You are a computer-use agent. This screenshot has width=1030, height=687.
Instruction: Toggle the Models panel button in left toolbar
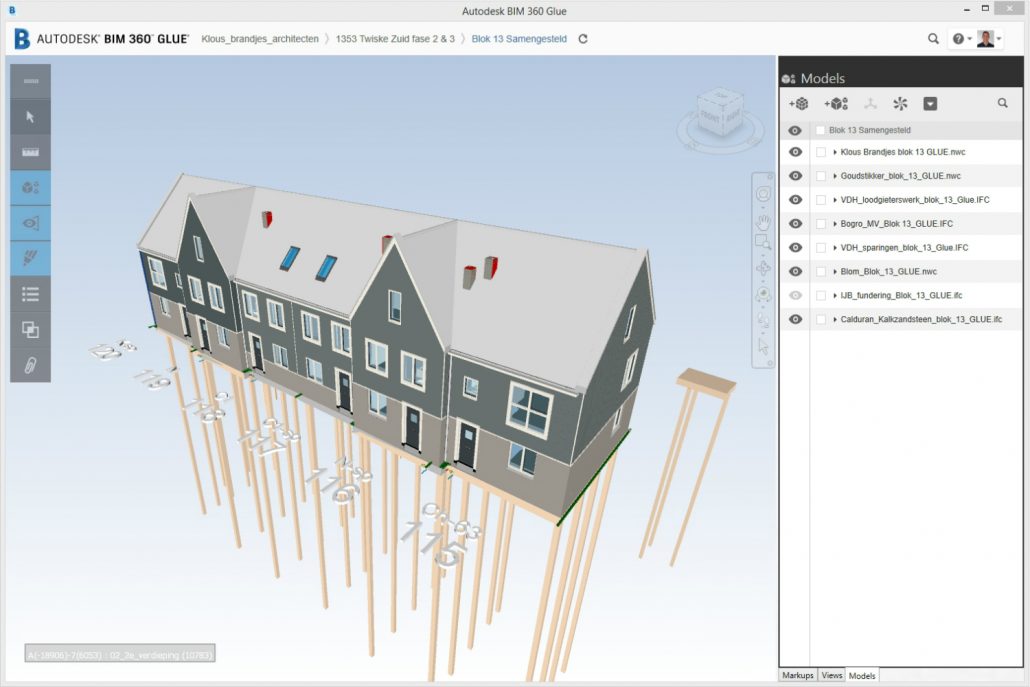(x=30, y=188)
